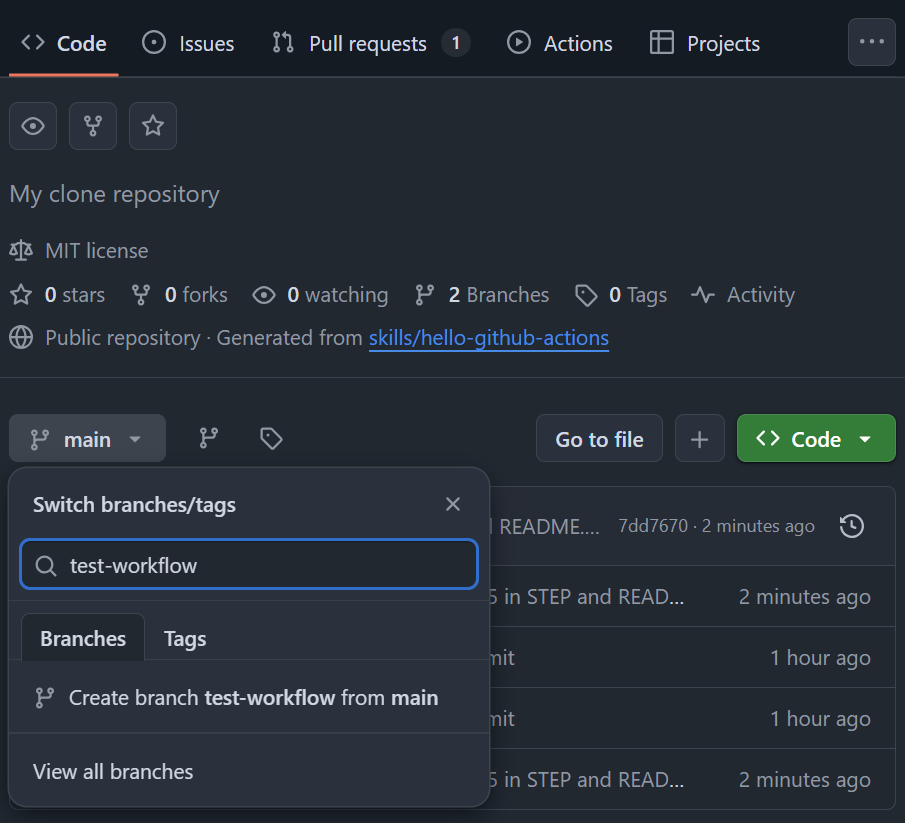Click the Go to file button
Image resolution: width=905 pixels, height=823 pixels.
599,439
